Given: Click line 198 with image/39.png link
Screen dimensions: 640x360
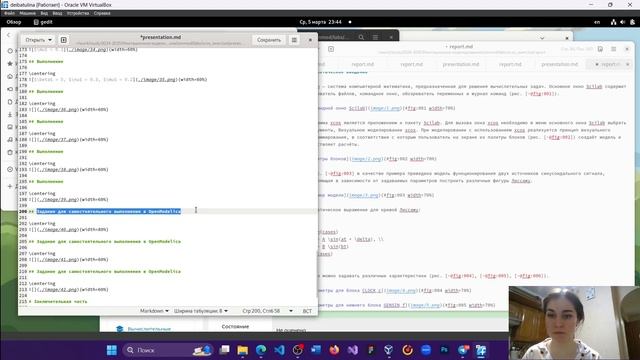Looking at the screenshot, I should pyautogui.click(x=69, y=200).
